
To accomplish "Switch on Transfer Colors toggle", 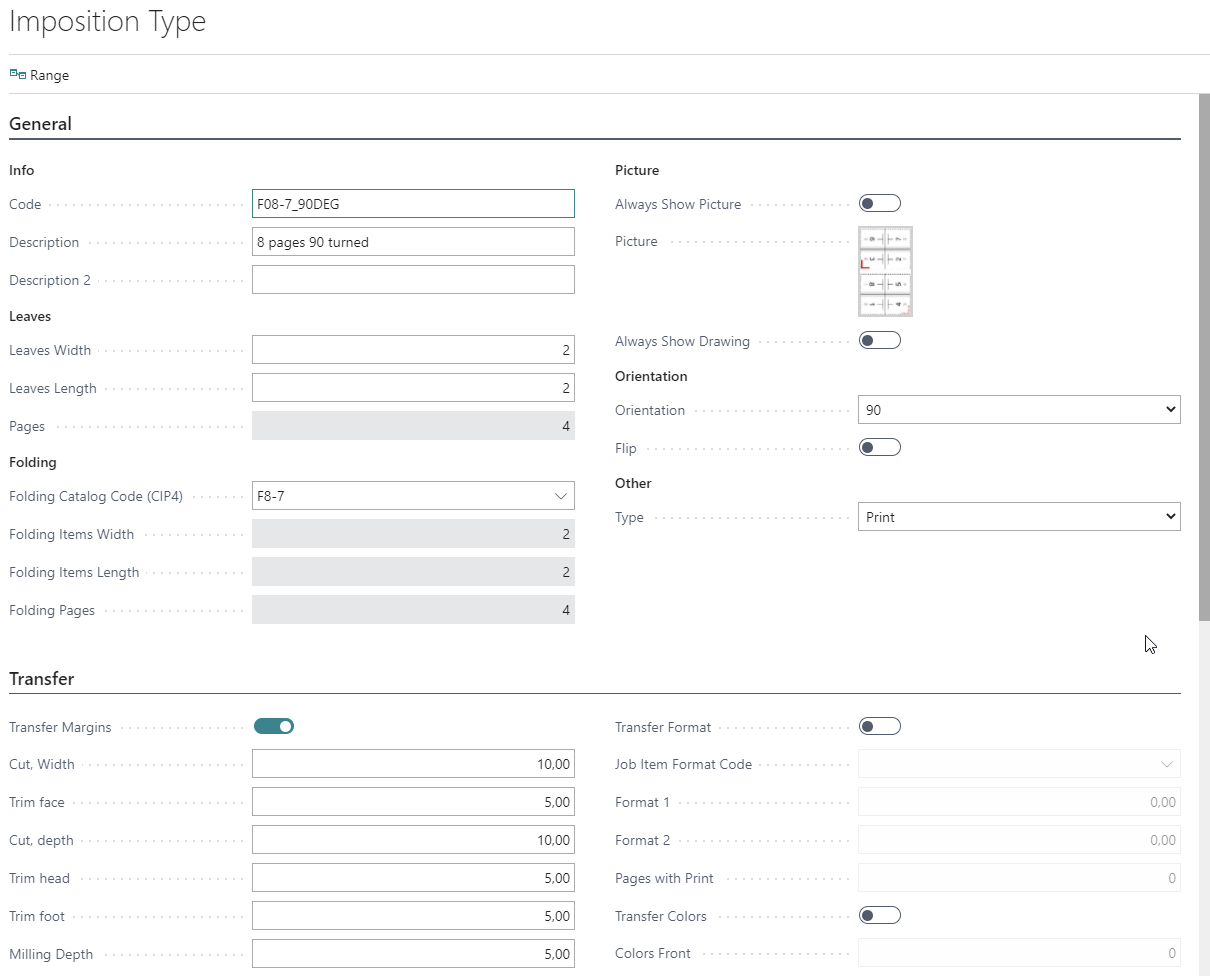I will pos(879,915).
